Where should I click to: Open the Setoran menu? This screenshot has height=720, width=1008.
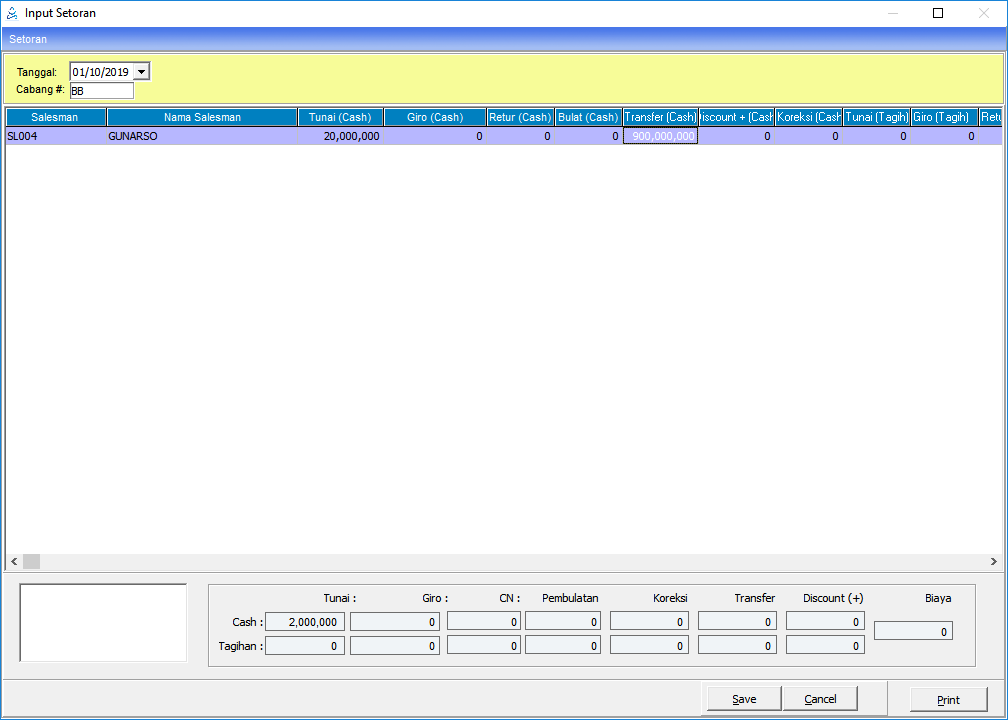(28, 39)
